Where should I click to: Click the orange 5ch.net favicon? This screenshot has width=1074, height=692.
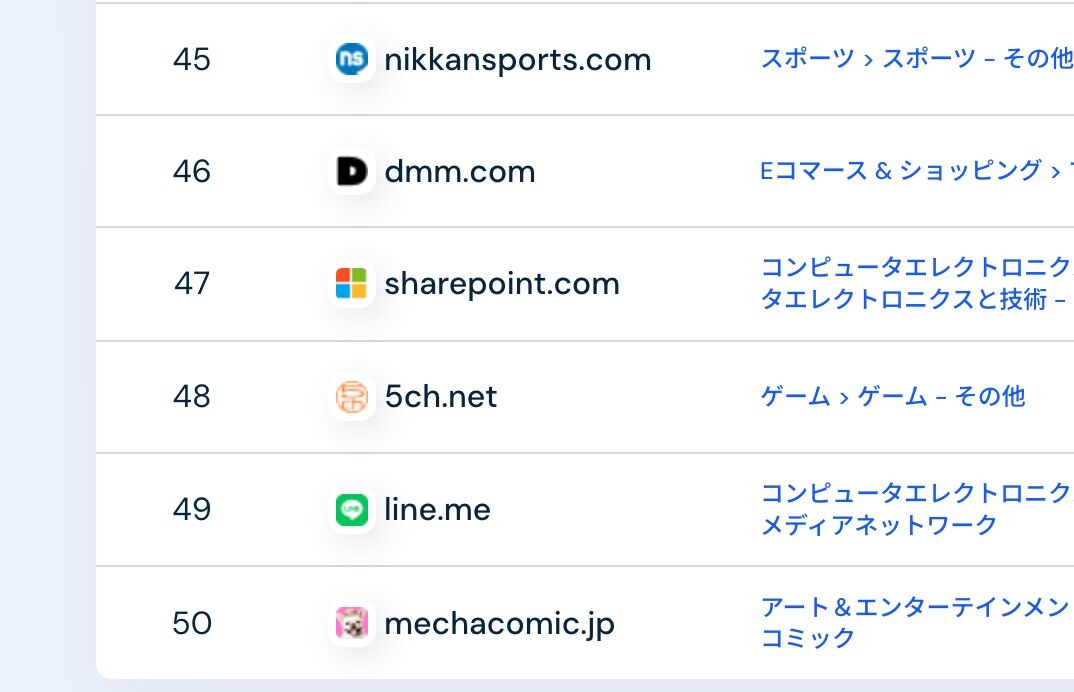click(x=351, y=397)
